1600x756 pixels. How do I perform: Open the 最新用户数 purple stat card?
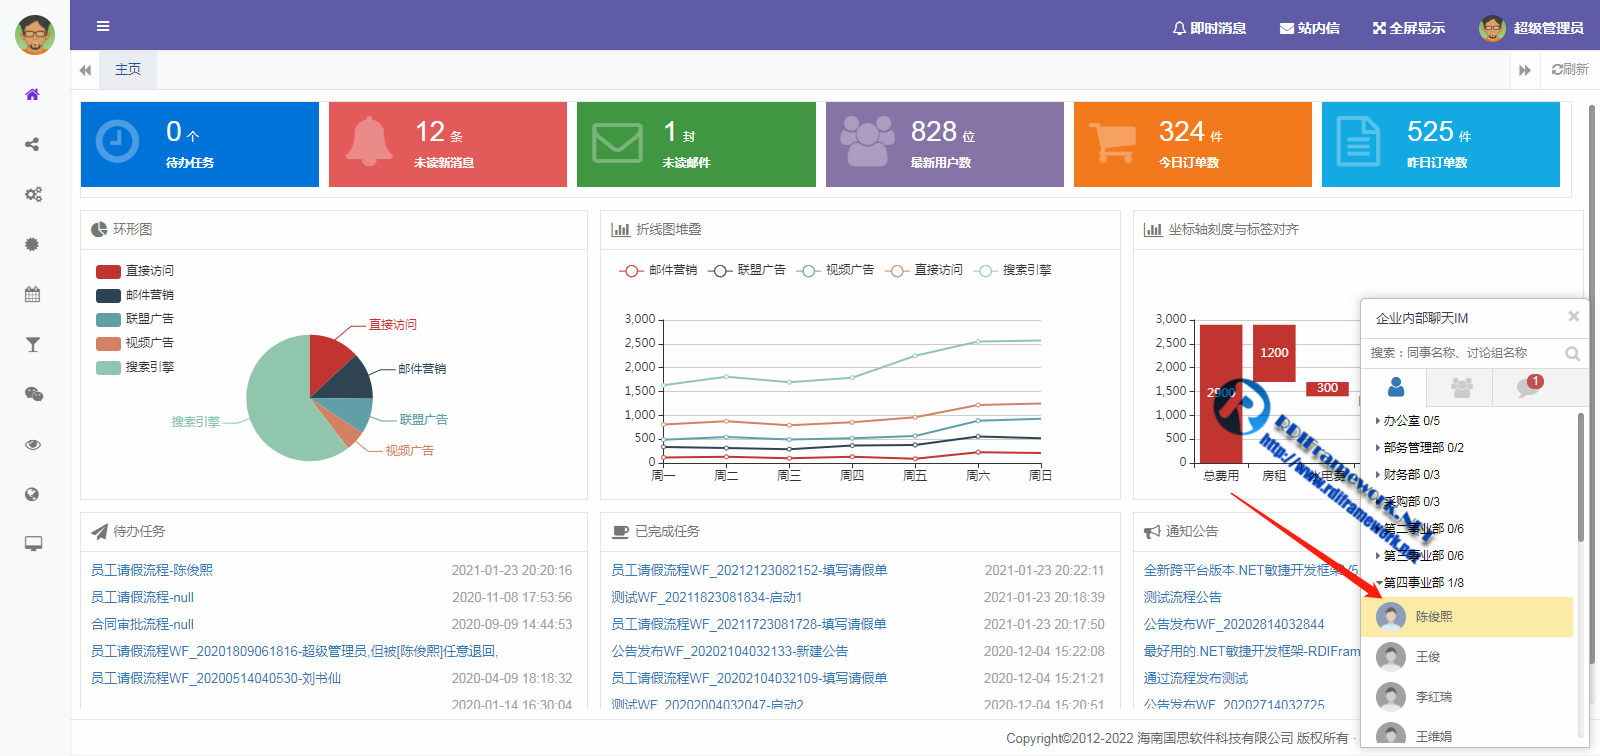pos(945,144)
